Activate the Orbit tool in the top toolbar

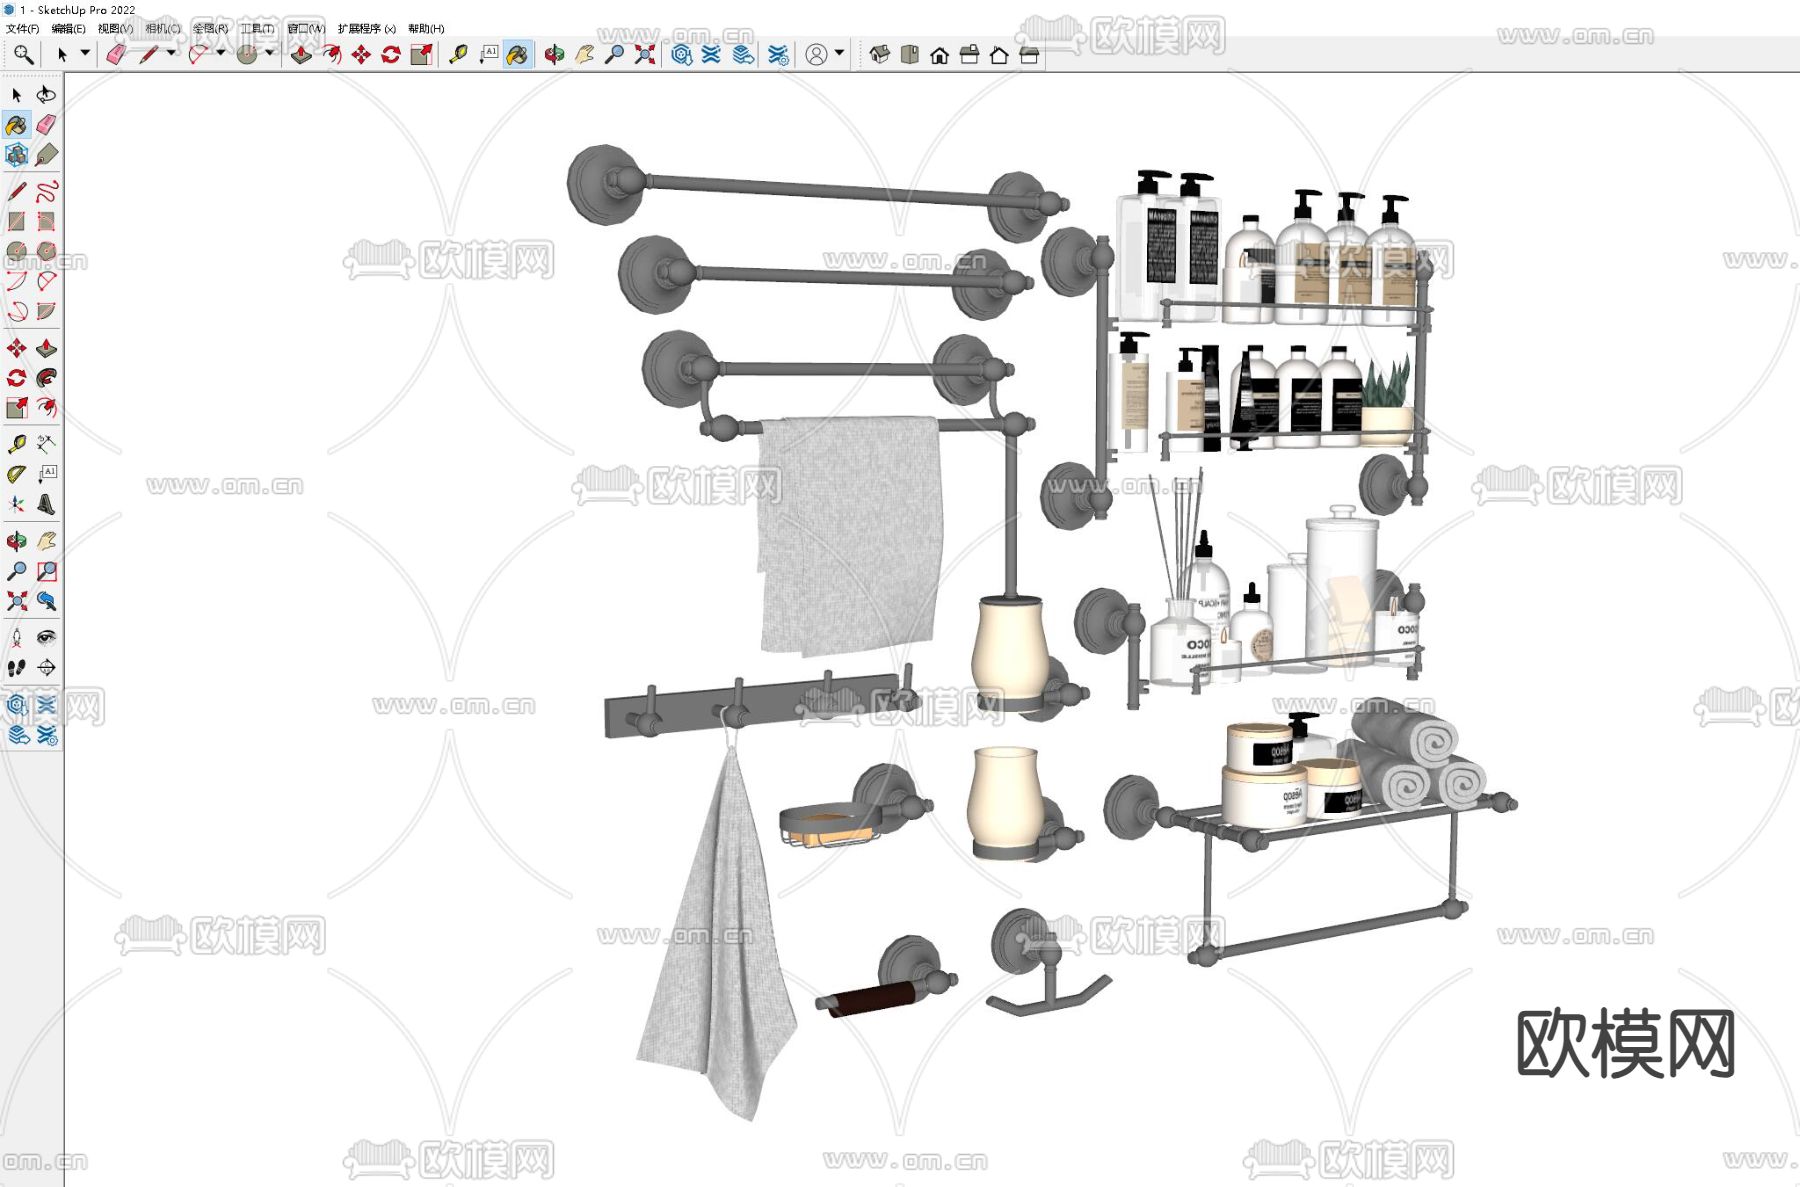(554, 54)
